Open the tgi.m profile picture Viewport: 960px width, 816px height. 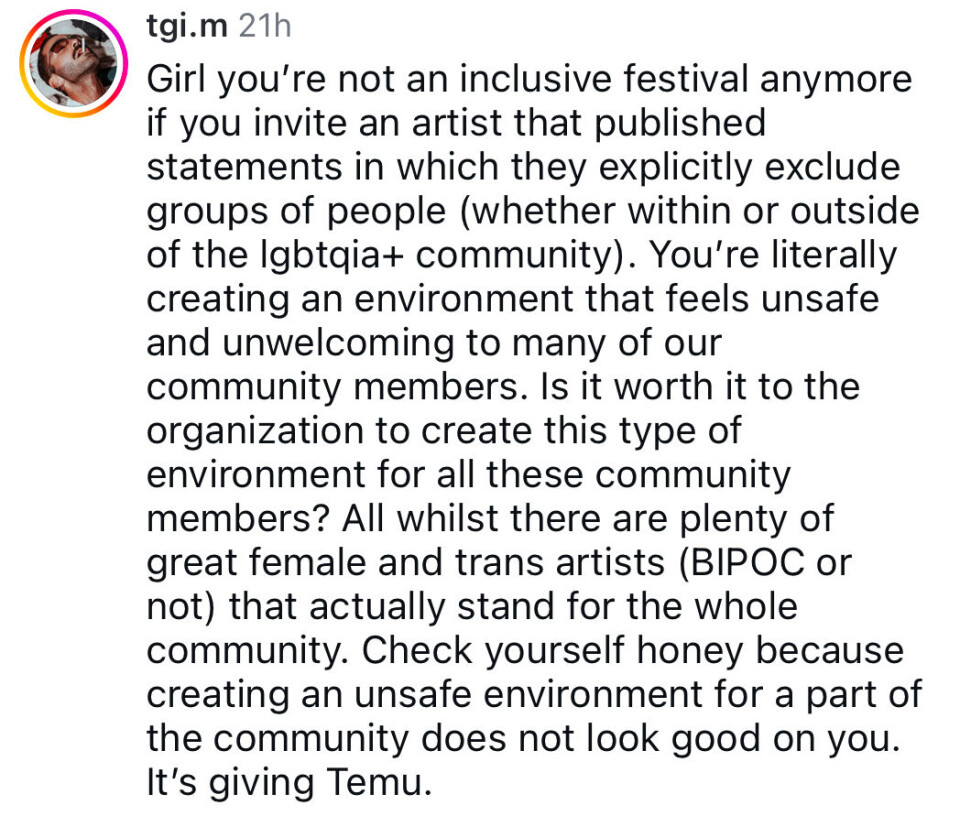(x=74, y=67)
